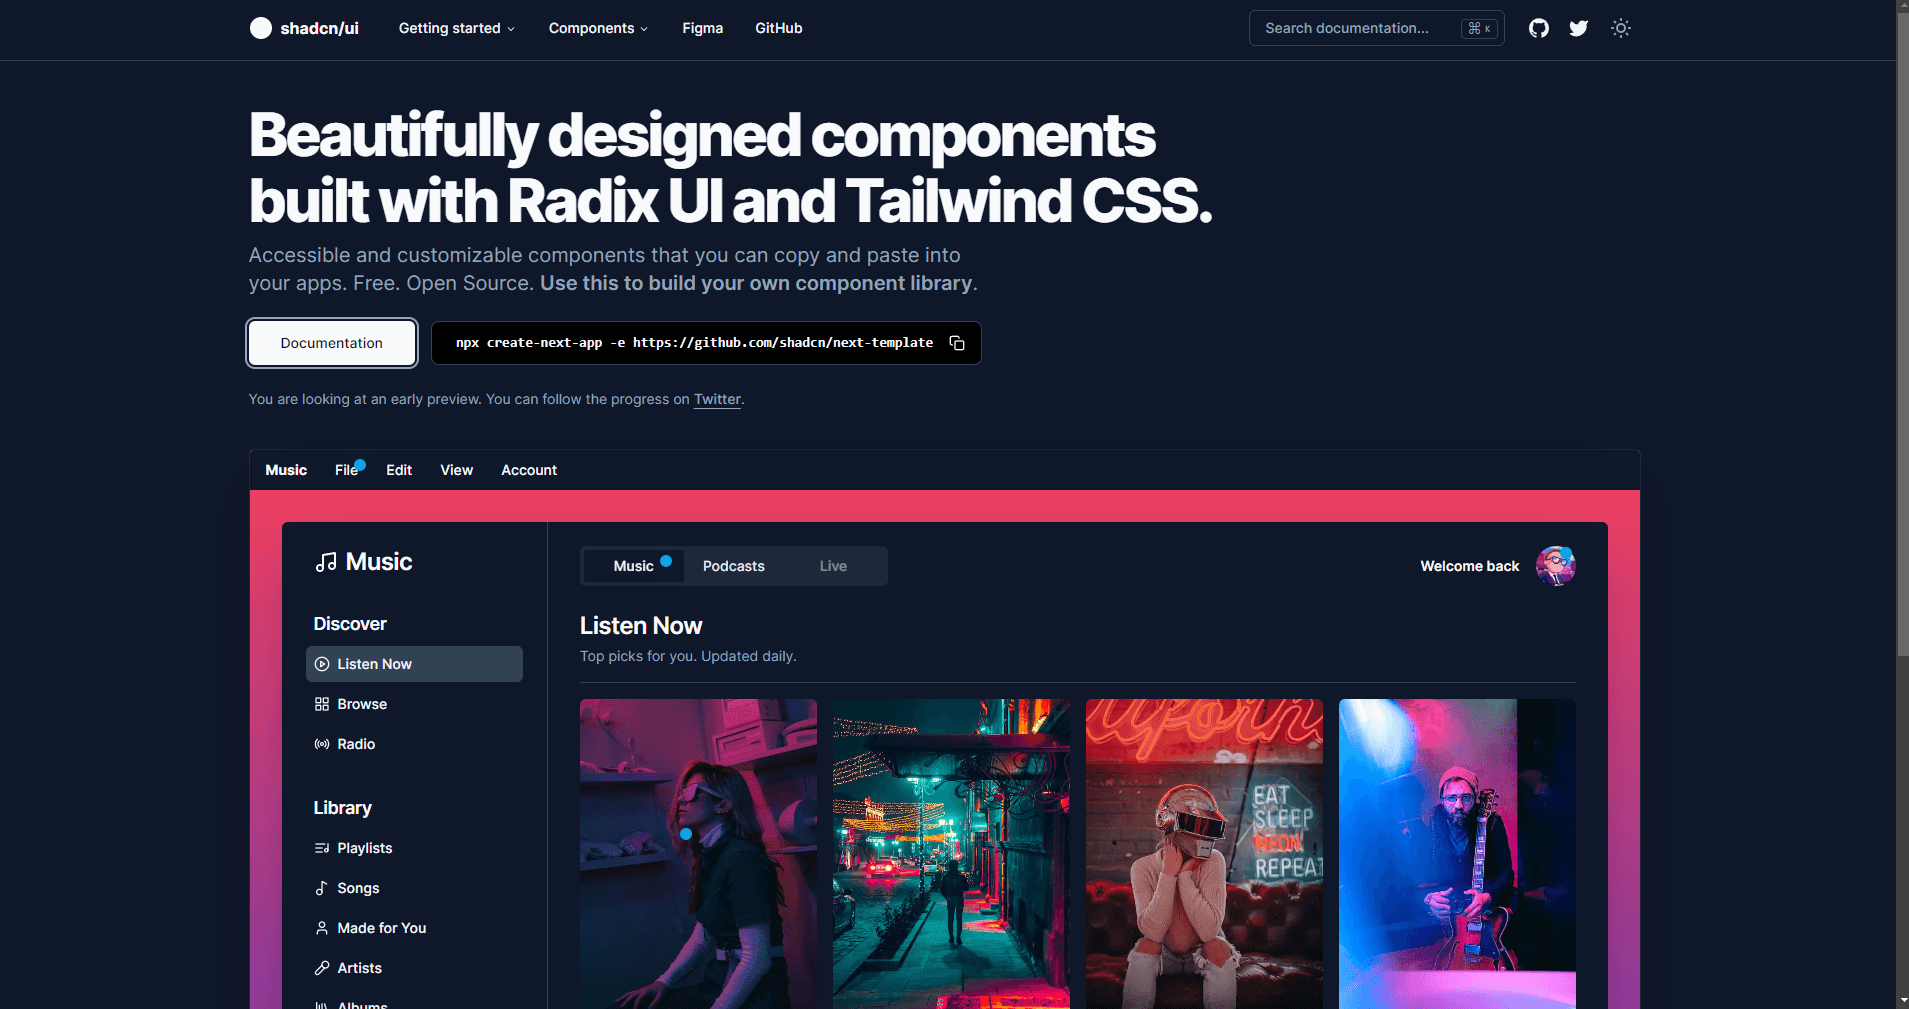Click the Artists microphone icon
The image size is (1909, 1009).
pyautogui.click(x=322, y=968)
